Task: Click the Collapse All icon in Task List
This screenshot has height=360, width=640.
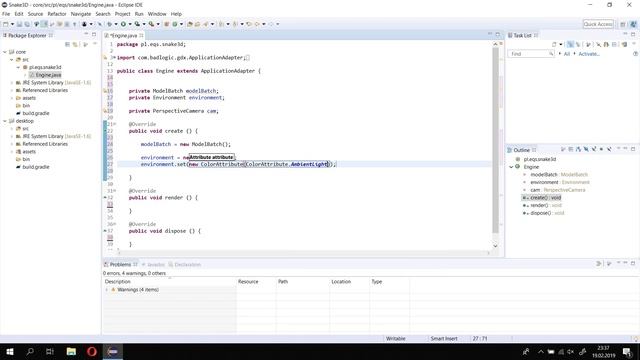Action: click(x=614, y=44)
